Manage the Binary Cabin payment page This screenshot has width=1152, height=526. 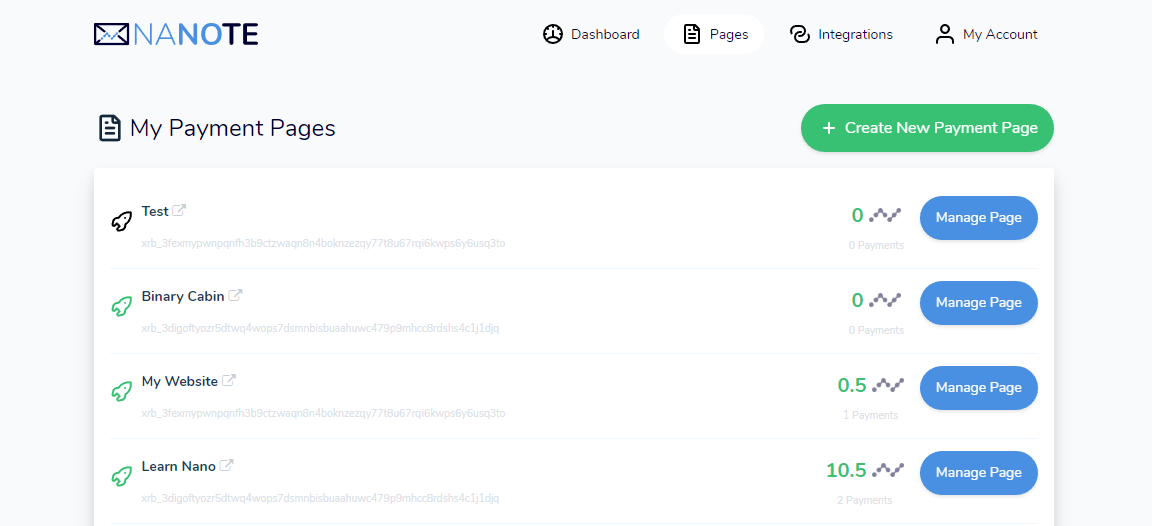(979, 303)
